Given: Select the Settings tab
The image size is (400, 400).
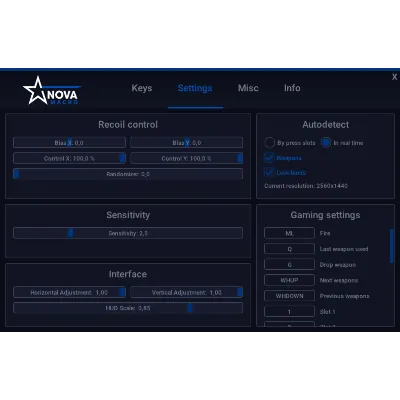Looking at the screenshot, I should tap(195, 88).
